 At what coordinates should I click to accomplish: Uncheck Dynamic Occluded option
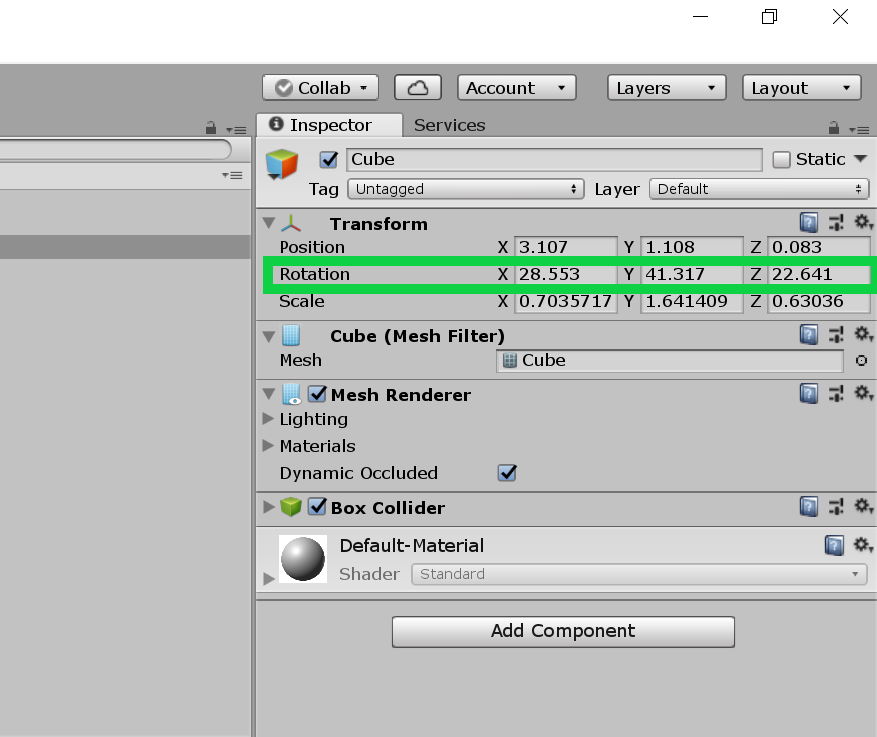[x=507, y=473]
